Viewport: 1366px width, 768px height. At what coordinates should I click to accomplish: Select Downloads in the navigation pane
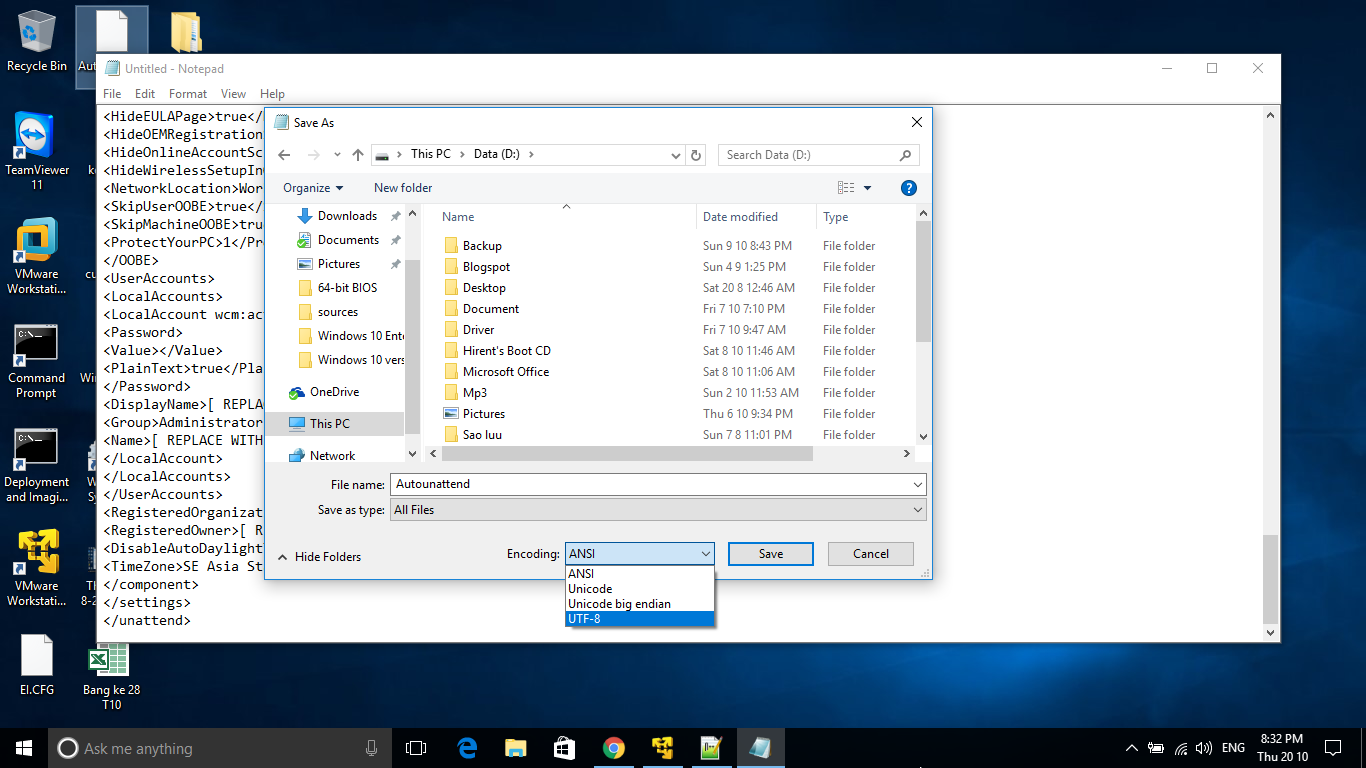click(346, 216)
